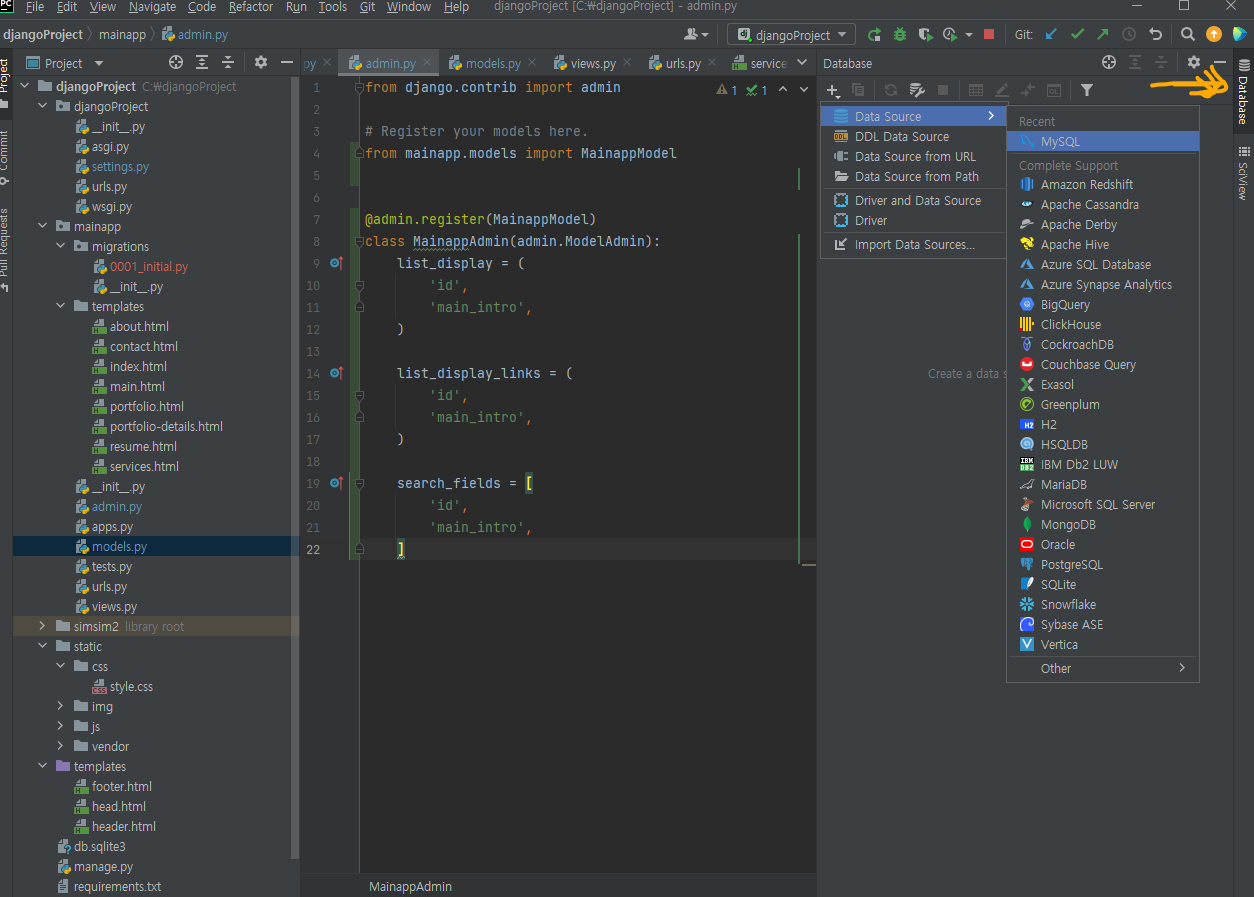Open the query console QL icon

tap(1054, 91)
